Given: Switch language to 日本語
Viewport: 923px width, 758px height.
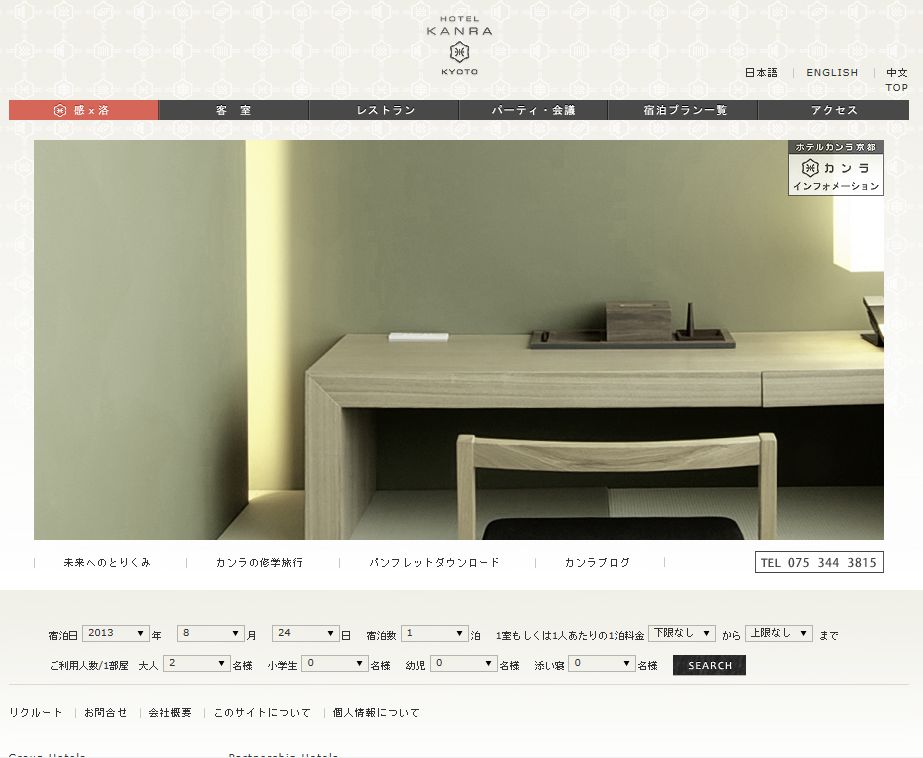Looking at the screenshot, I should point(761,72).
